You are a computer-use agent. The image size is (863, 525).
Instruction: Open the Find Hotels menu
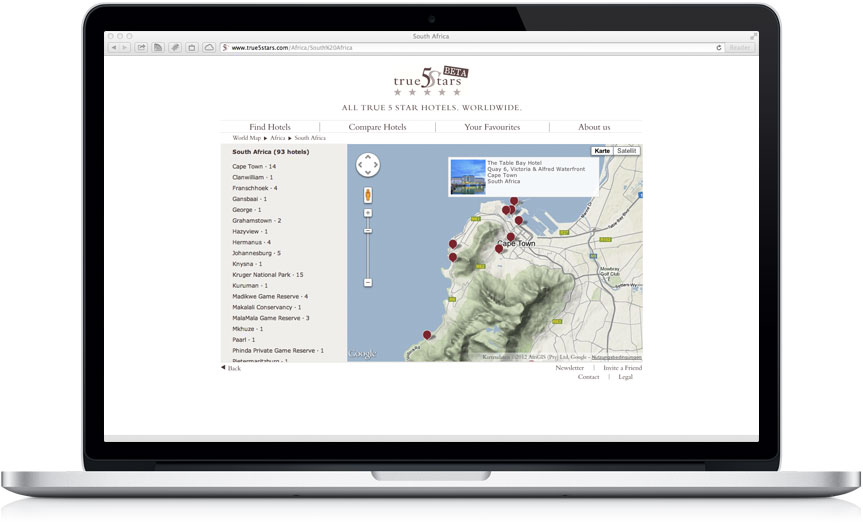[270, 127]
